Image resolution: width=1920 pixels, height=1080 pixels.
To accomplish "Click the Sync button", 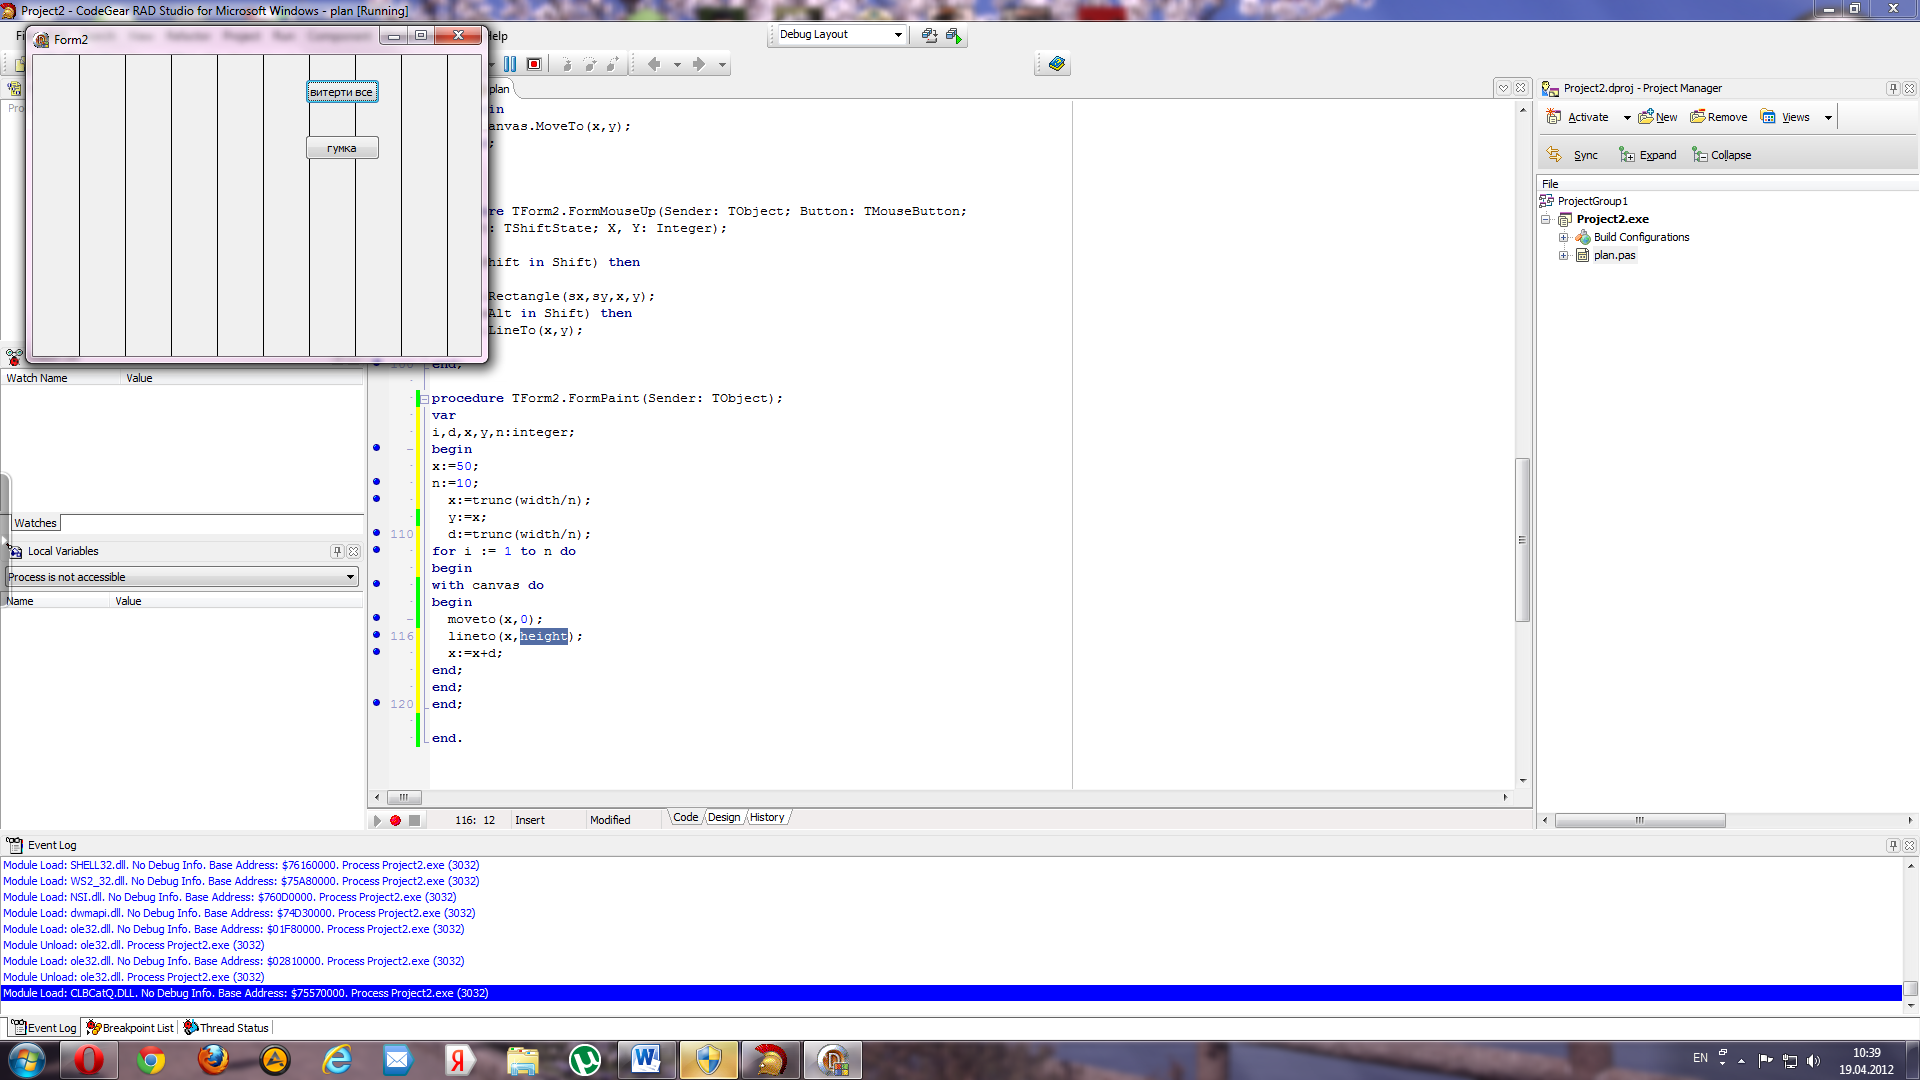I will [x=1573, y=155].
